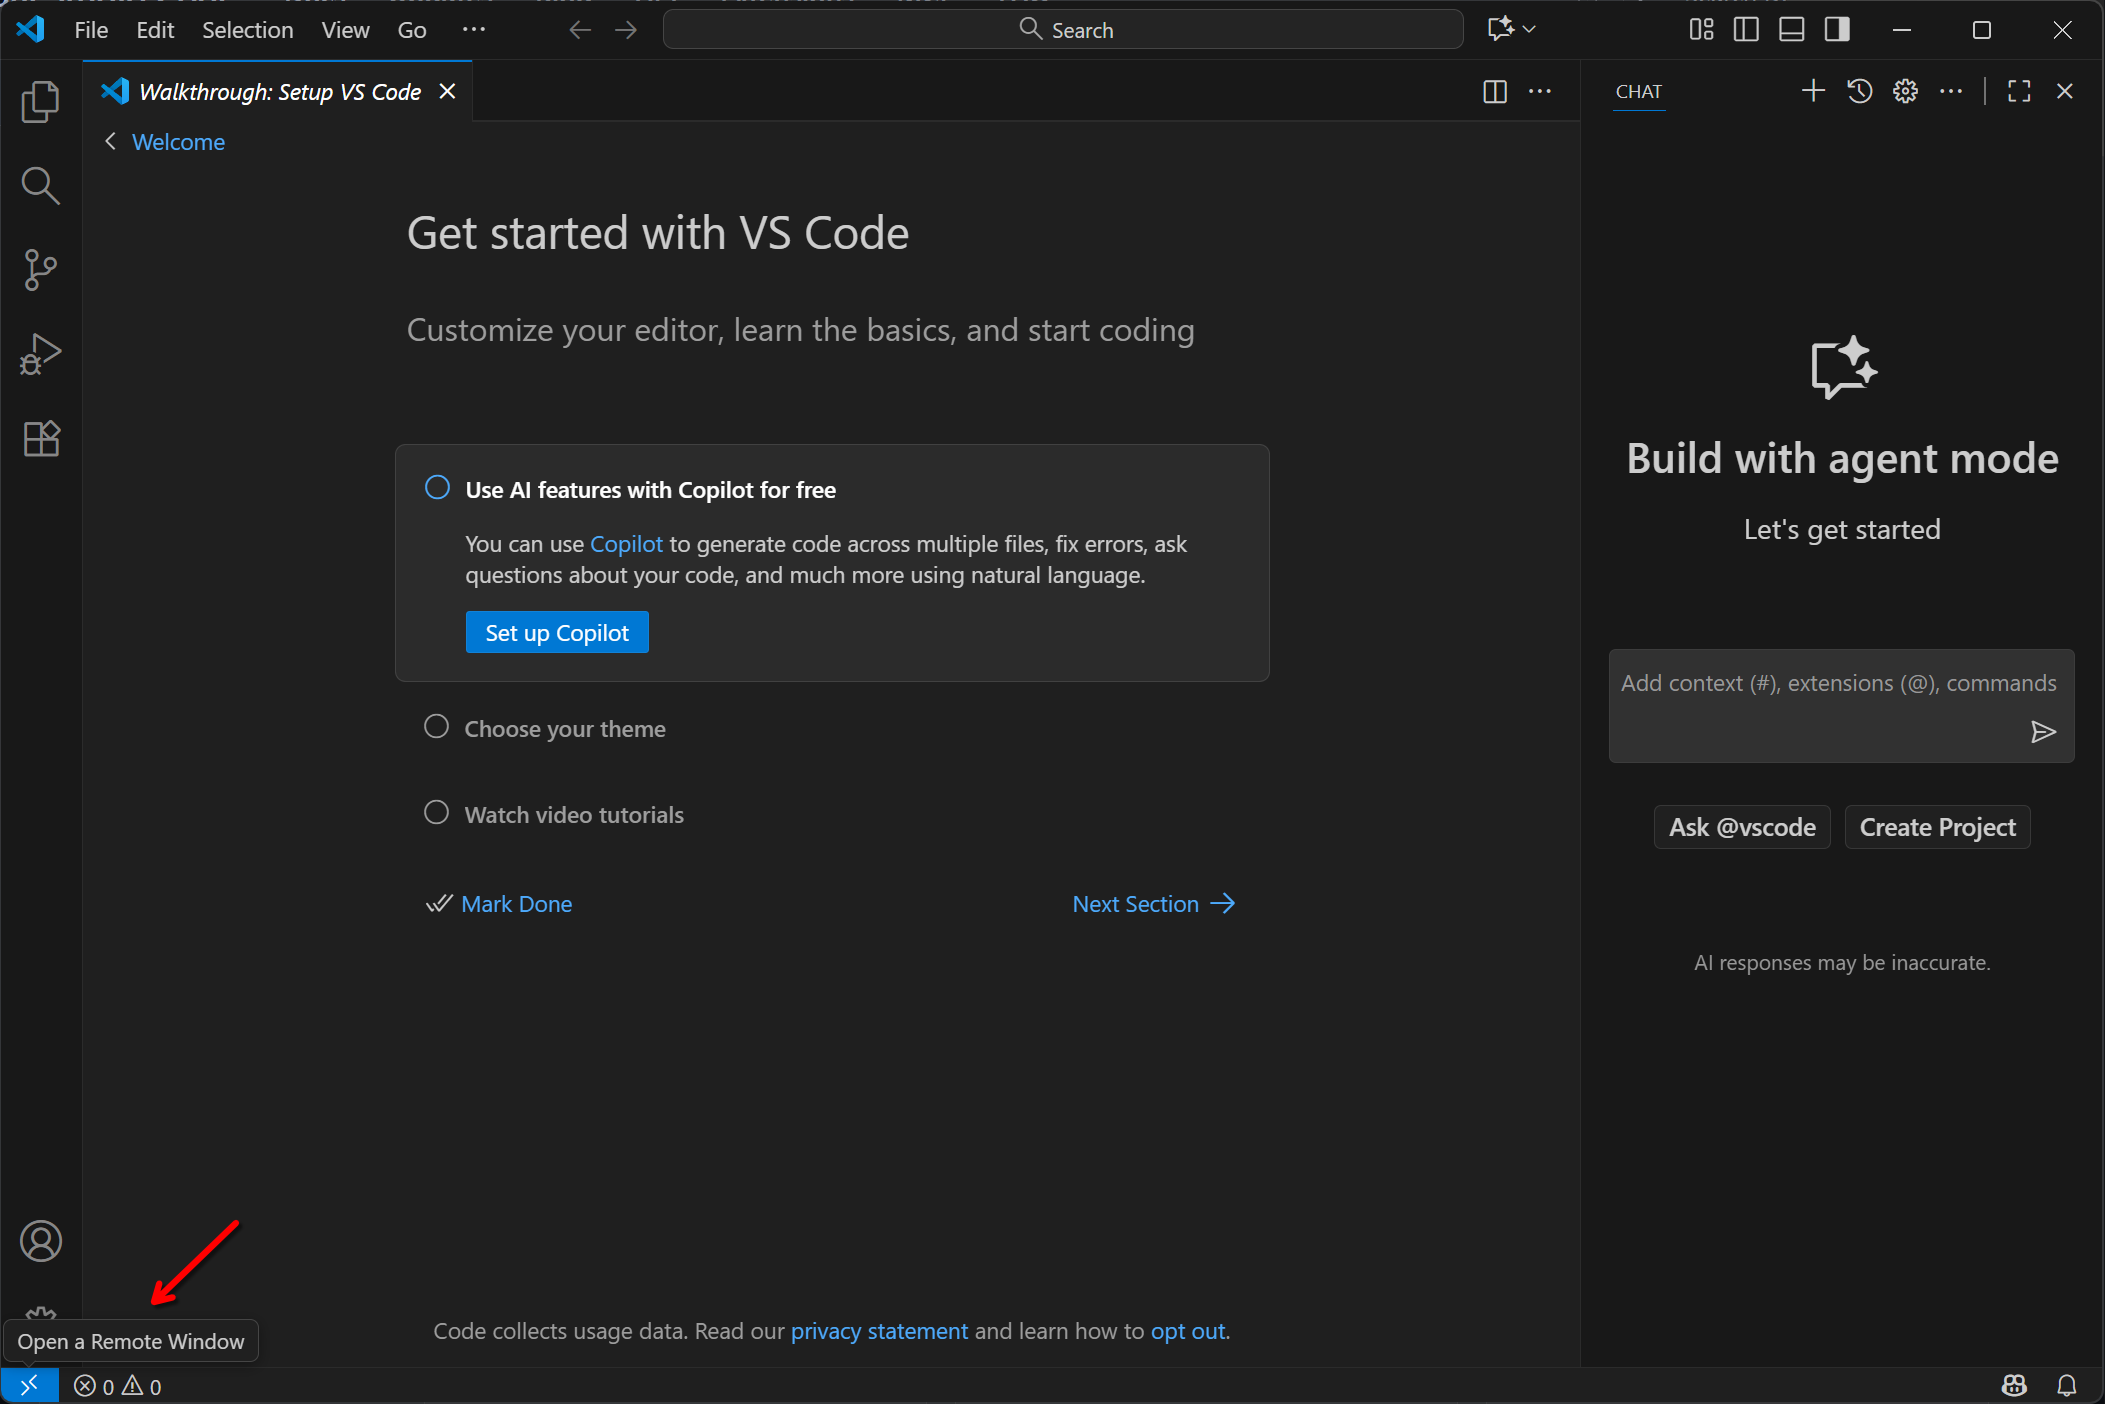The height and width of the screenshot is (1404, 2105).
Task: Open Run and Debug panel
Action: tap(40, 353)
